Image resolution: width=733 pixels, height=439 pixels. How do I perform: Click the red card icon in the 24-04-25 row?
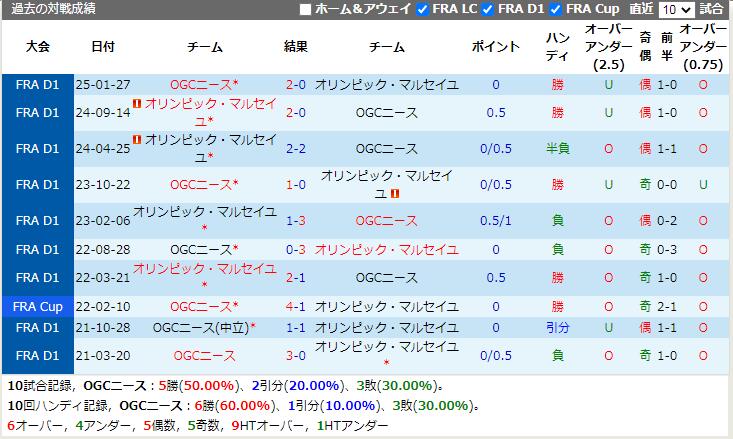(137, 140)
